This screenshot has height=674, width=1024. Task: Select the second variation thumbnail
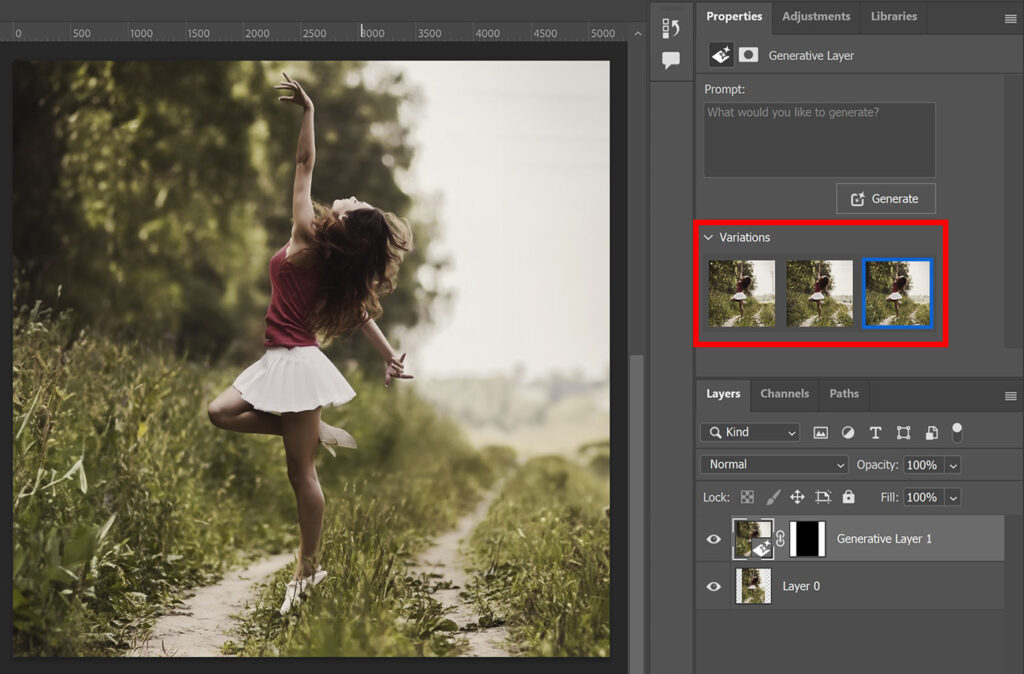820,293
